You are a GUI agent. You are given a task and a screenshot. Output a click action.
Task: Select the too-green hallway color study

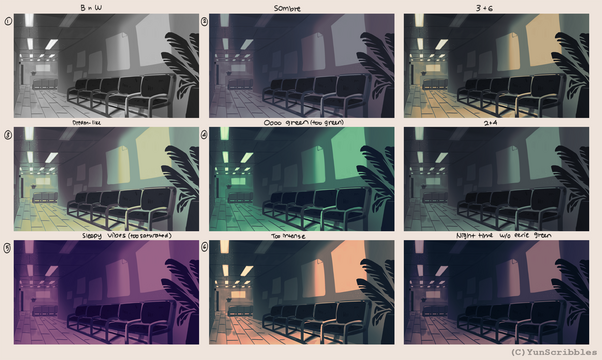[301, 179]
